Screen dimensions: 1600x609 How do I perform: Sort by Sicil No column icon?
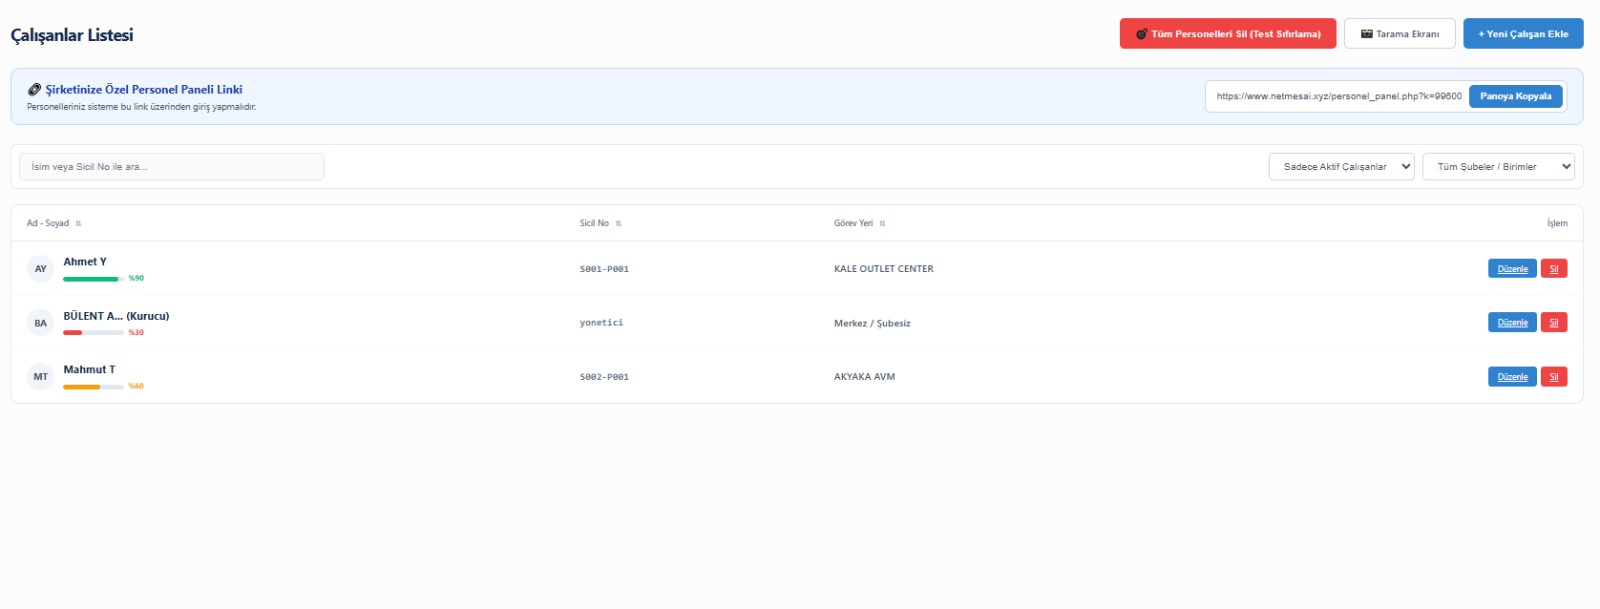(x=618, y=223)
